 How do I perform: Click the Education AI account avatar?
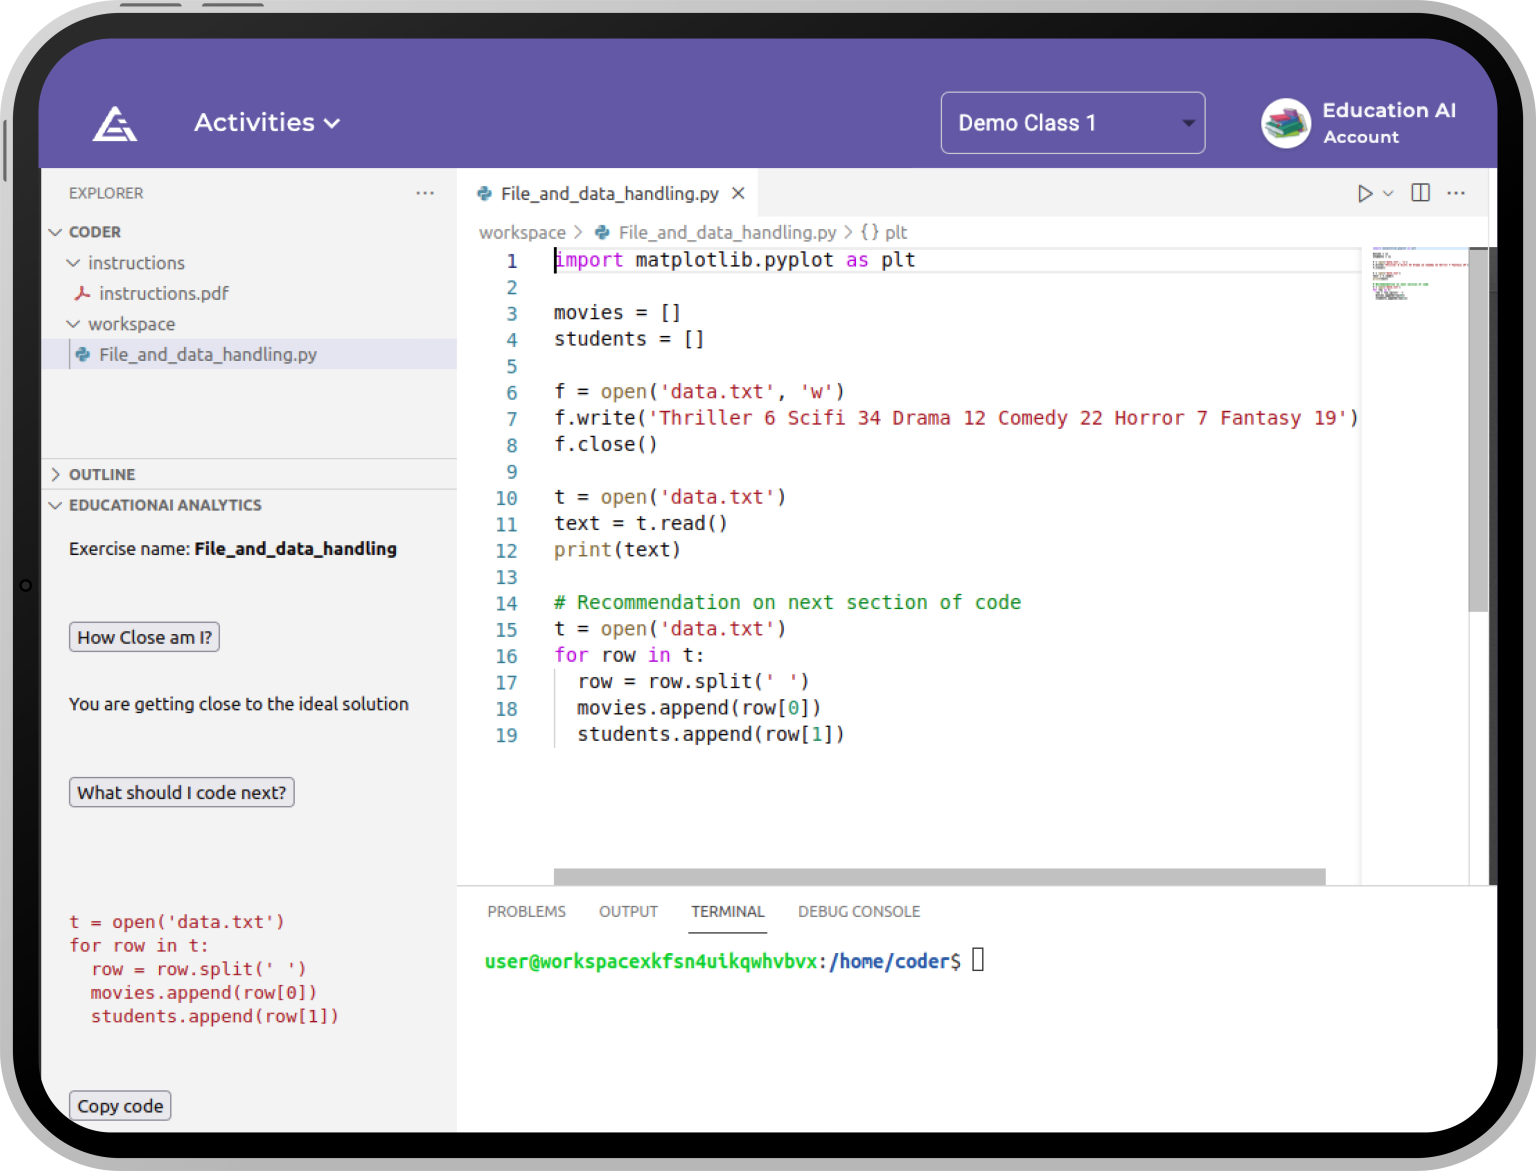coord(1286,123)
